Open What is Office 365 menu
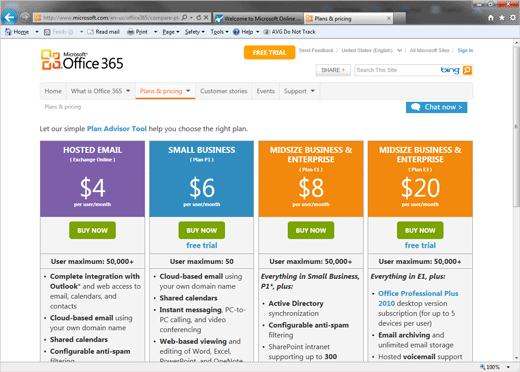The width and height of the screenshot is (520, 372). 100,91
